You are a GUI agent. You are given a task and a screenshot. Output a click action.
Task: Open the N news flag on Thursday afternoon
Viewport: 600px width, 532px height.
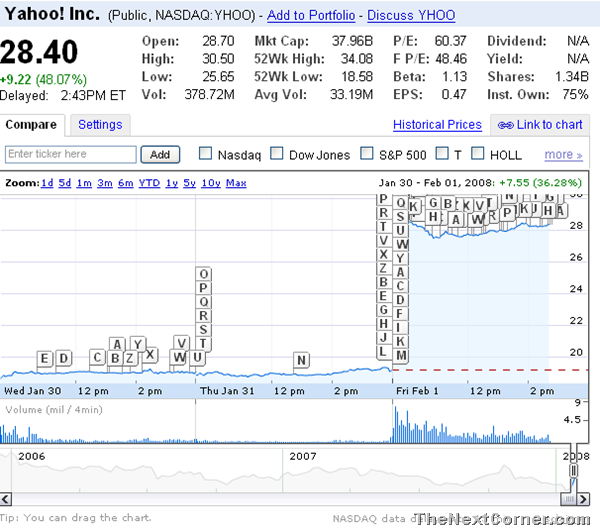(302, 360)
